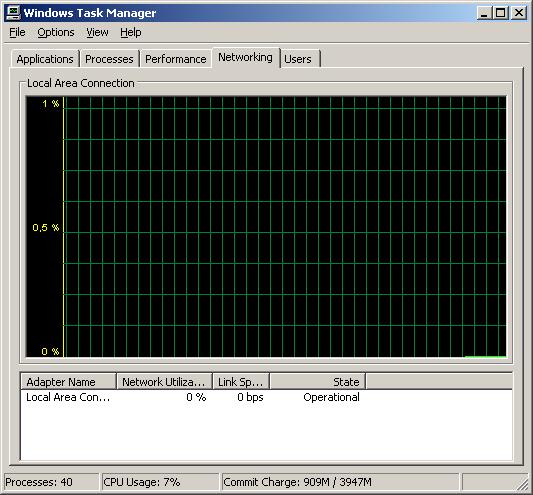533x495 pixels.
Task: Open the View menu
Action: pyautogui.click(x=97, y=32)
